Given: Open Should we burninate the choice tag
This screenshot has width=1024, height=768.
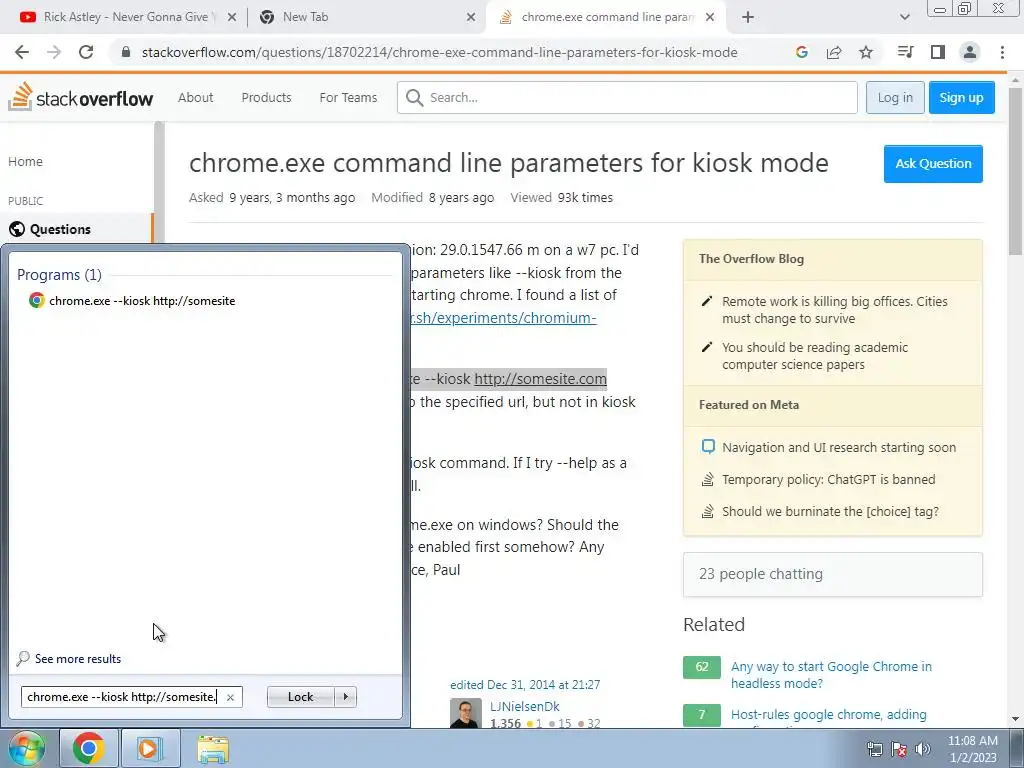Looking at the screenshot, I should point(830,511).
